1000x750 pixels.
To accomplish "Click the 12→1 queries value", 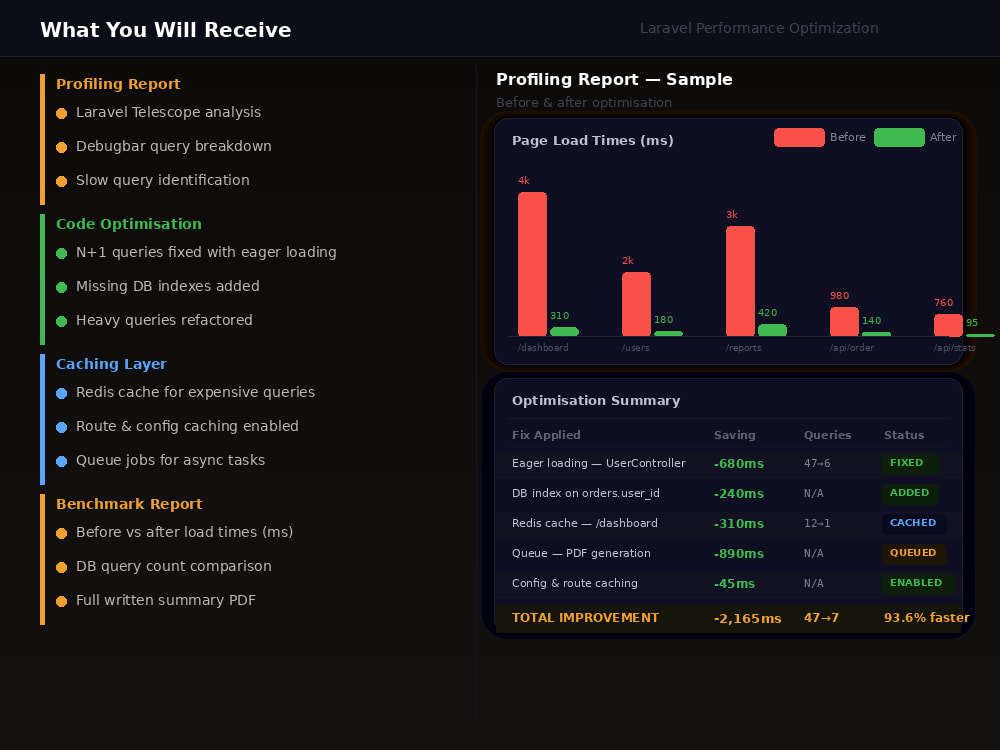I will pyautogui.click(x=817, y=523).
